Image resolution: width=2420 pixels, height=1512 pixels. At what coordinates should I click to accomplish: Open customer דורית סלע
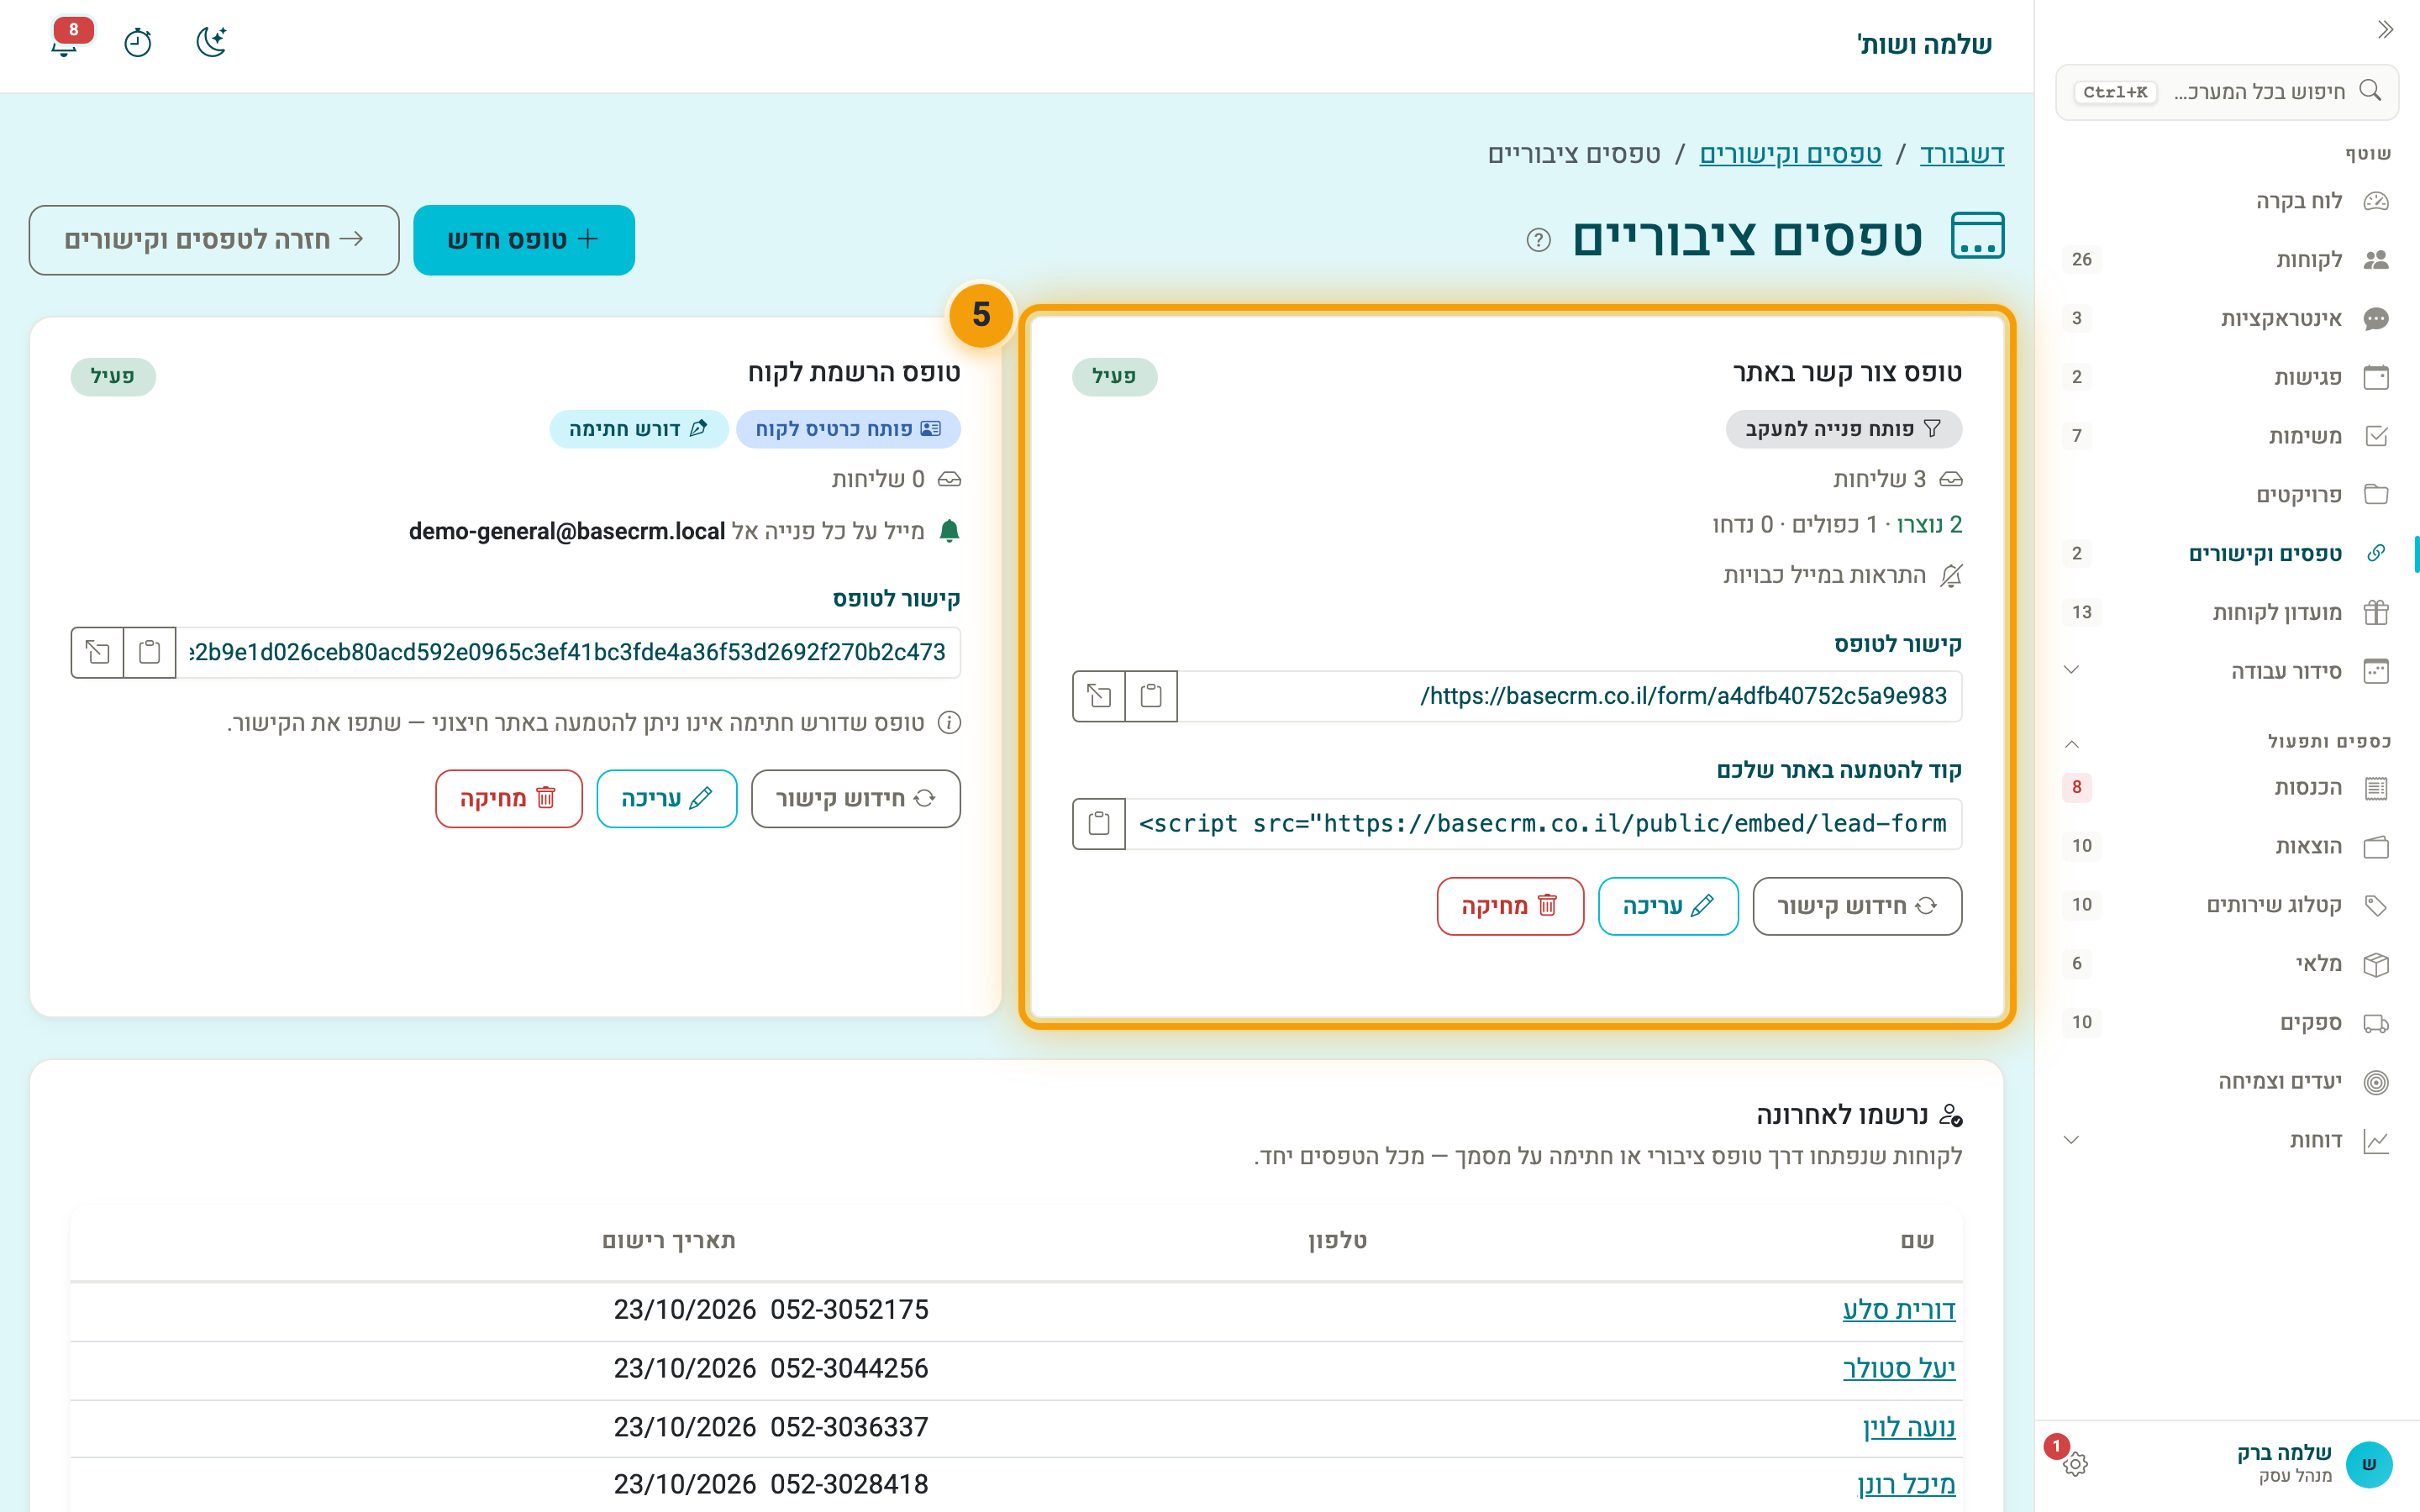[1898, 1310]
